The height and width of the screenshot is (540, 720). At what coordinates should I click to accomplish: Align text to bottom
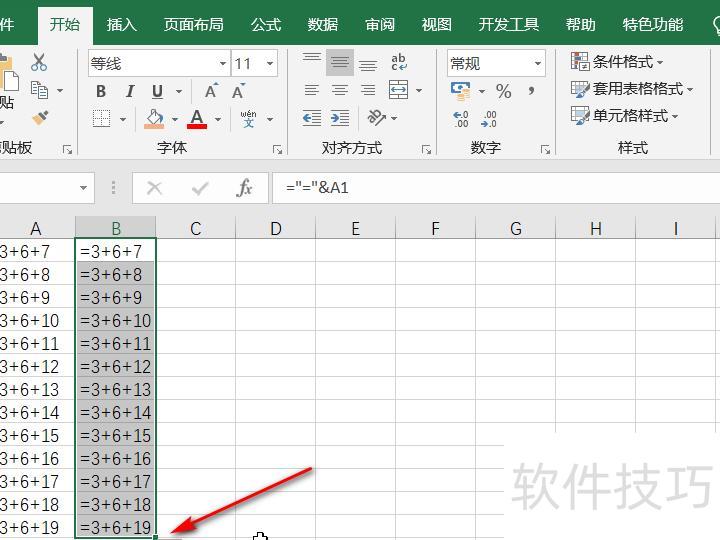(x=368, y=63)
